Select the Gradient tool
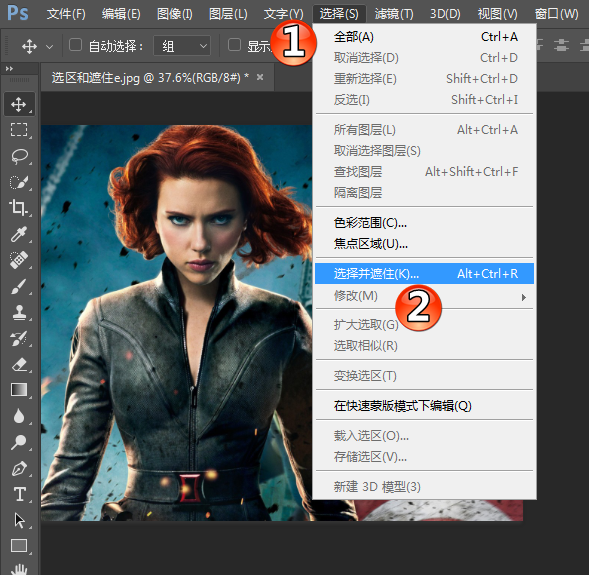The height and width of the screenshot is (575, 589). [19, 390]
